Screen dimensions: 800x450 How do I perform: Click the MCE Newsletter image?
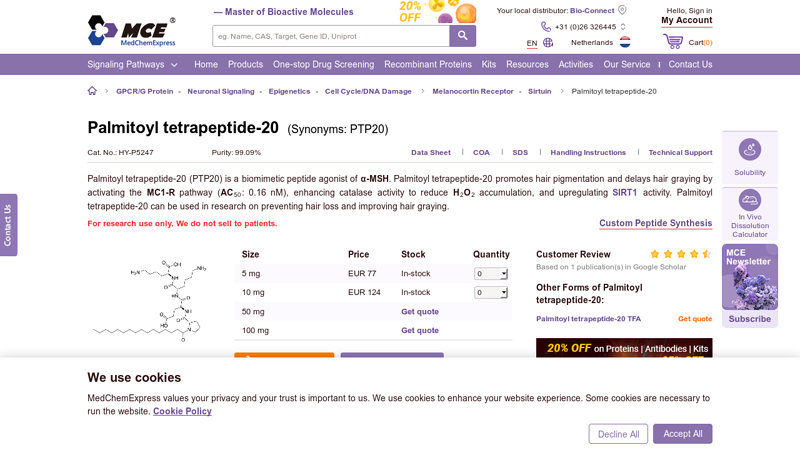click(x=749, y=277)
